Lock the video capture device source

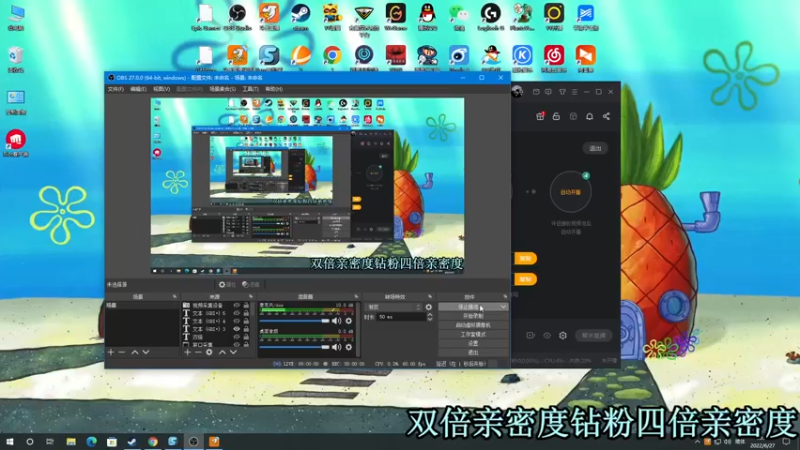(246, 305)
